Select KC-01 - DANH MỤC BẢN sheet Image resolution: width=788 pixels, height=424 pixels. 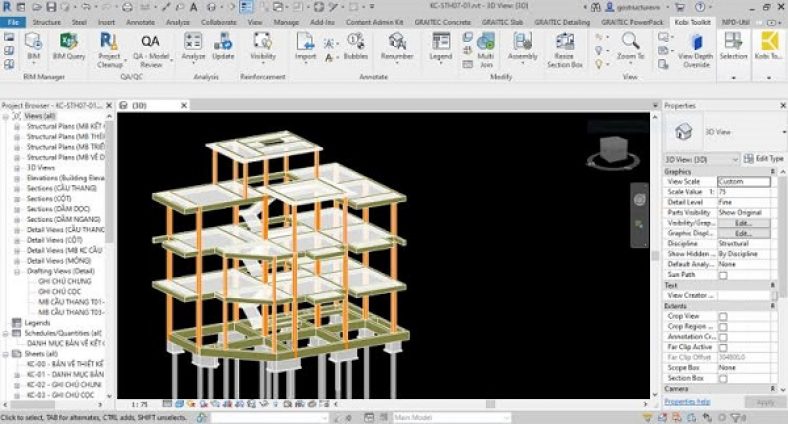pos(65,375)
